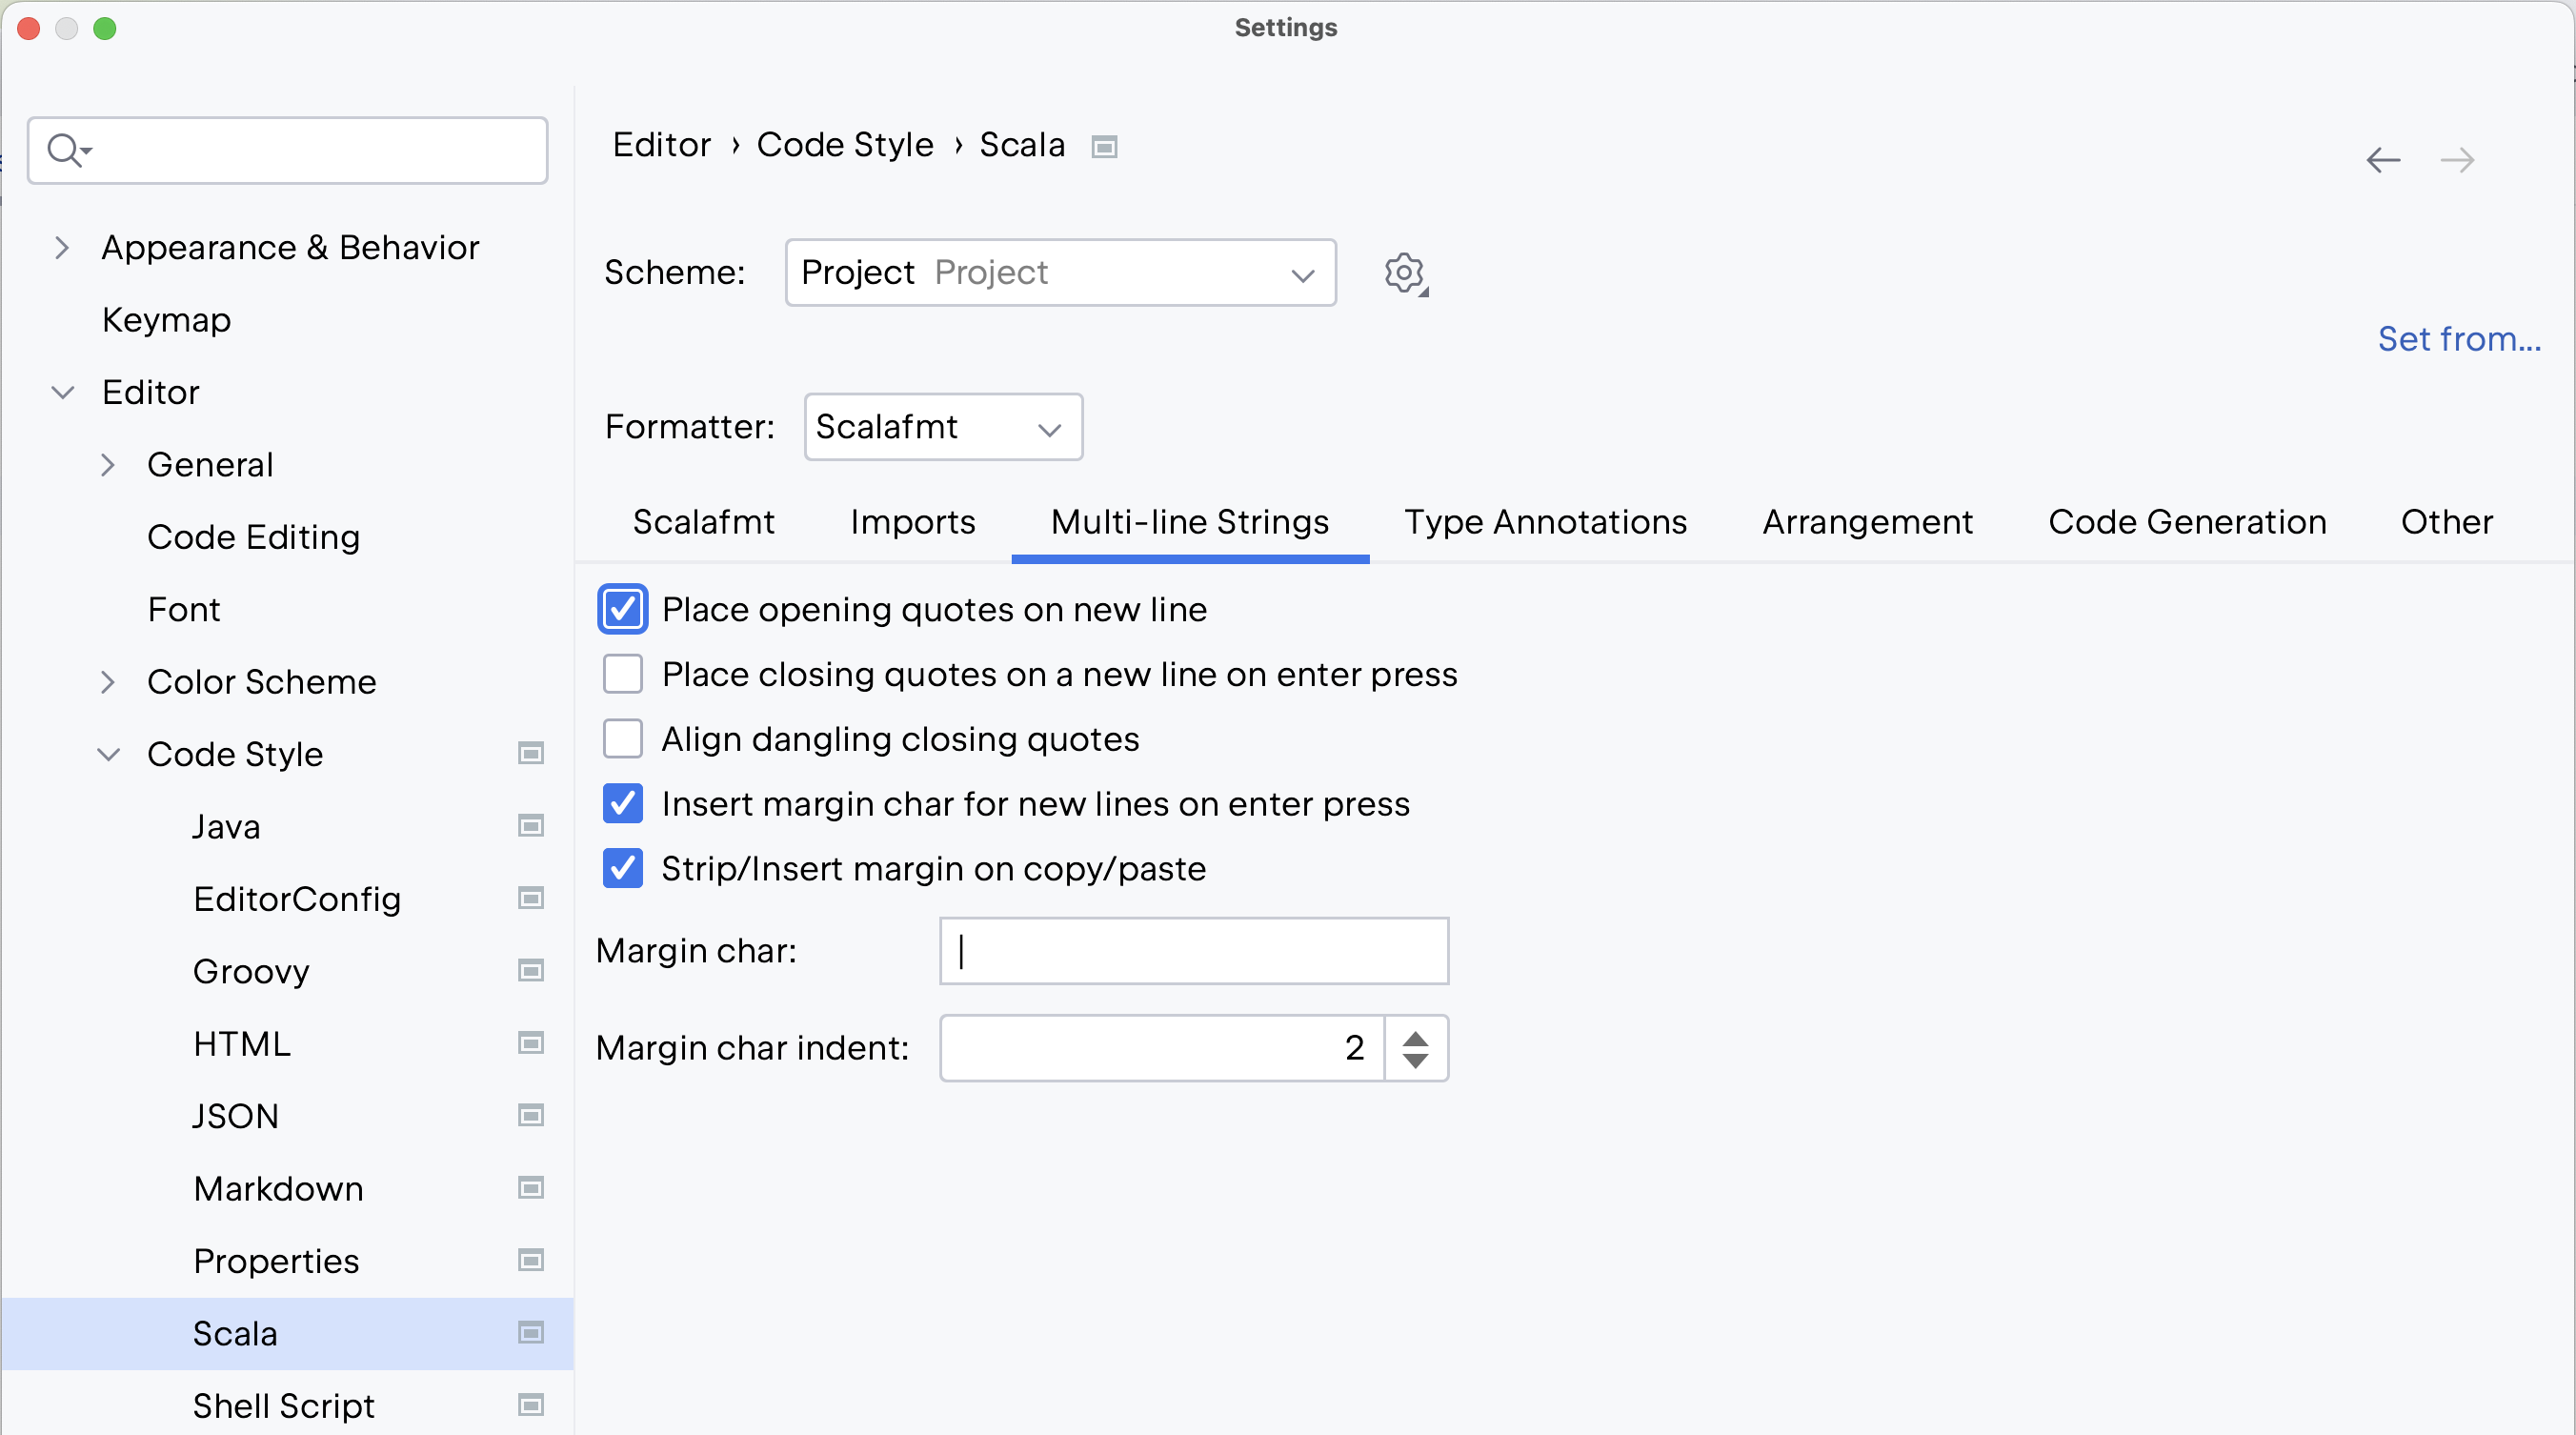The width and height of the screenshot is (2576, 1435).
Task: Navigate back using the left arrow icon
Action: click(2384, 160)
